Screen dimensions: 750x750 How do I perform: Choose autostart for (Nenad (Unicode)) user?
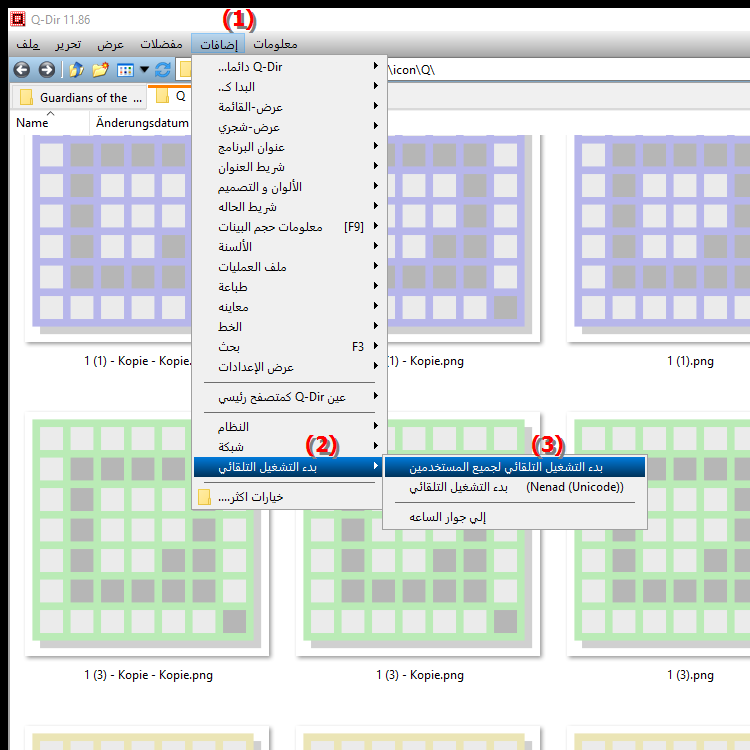coord(515,487)
